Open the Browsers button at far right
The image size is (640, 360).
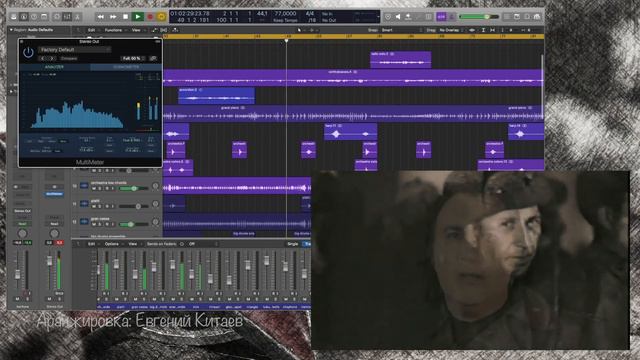tap(537, 17)
